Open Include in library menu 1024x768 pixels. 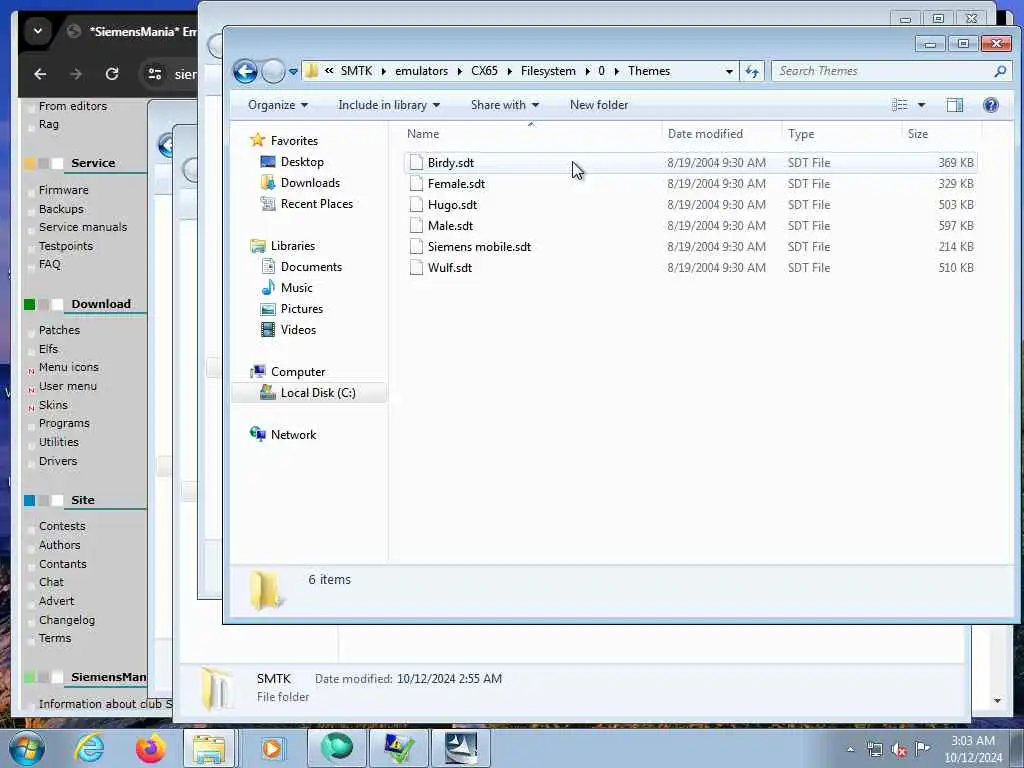point(389,105)
